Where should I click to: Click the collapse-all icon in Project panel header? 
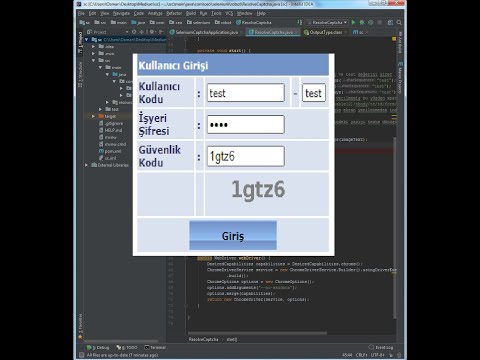tap(142, 32)
